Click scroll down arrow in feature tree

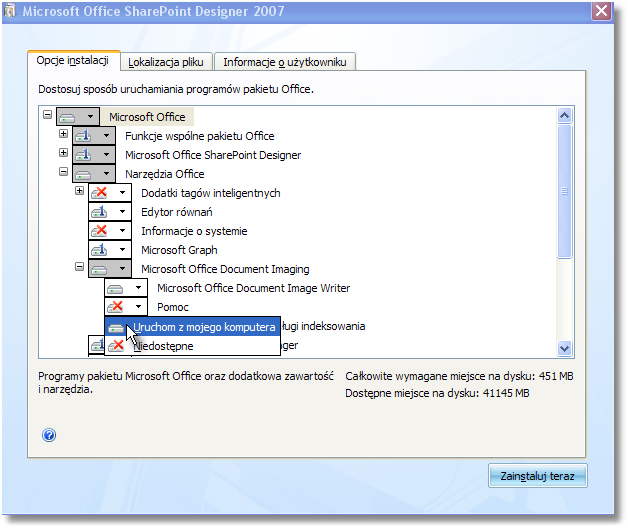[x=565, y=348]
